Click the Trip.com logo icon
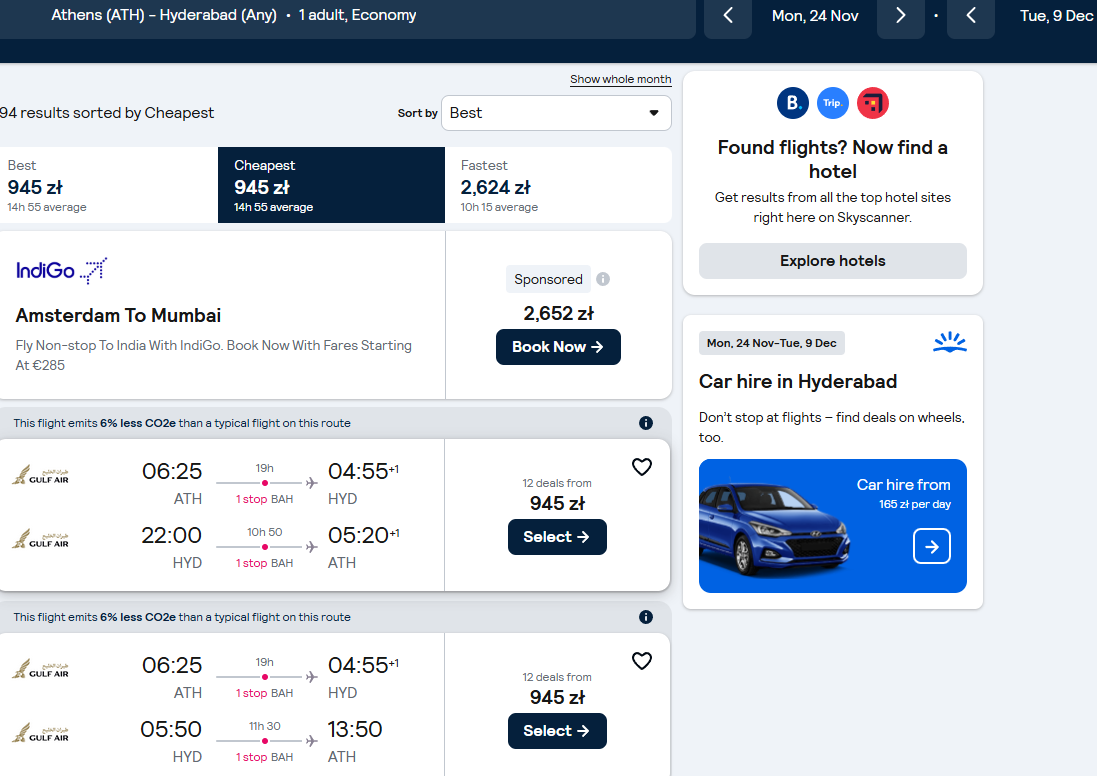The width and height of the screenshot is (1097, 776). click(x=833, y=103)
